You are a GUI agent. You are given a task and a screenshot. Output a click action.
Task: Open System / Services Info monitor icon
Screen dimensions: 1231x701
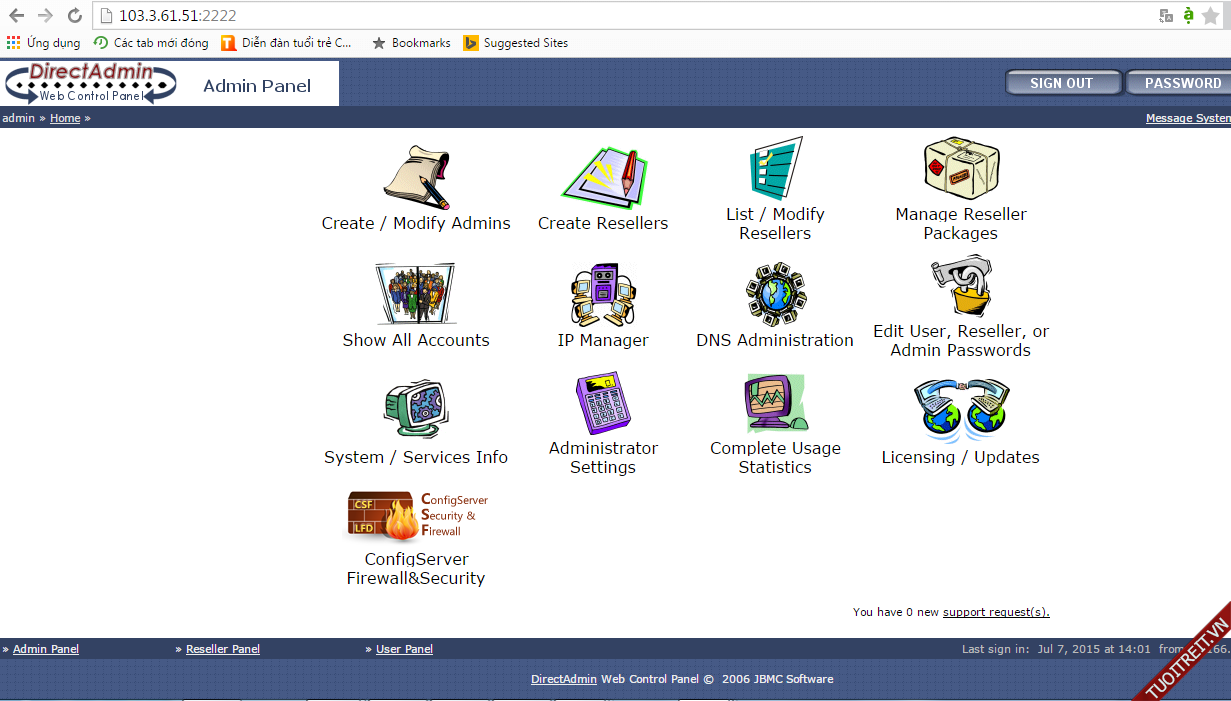pos(415,409)
